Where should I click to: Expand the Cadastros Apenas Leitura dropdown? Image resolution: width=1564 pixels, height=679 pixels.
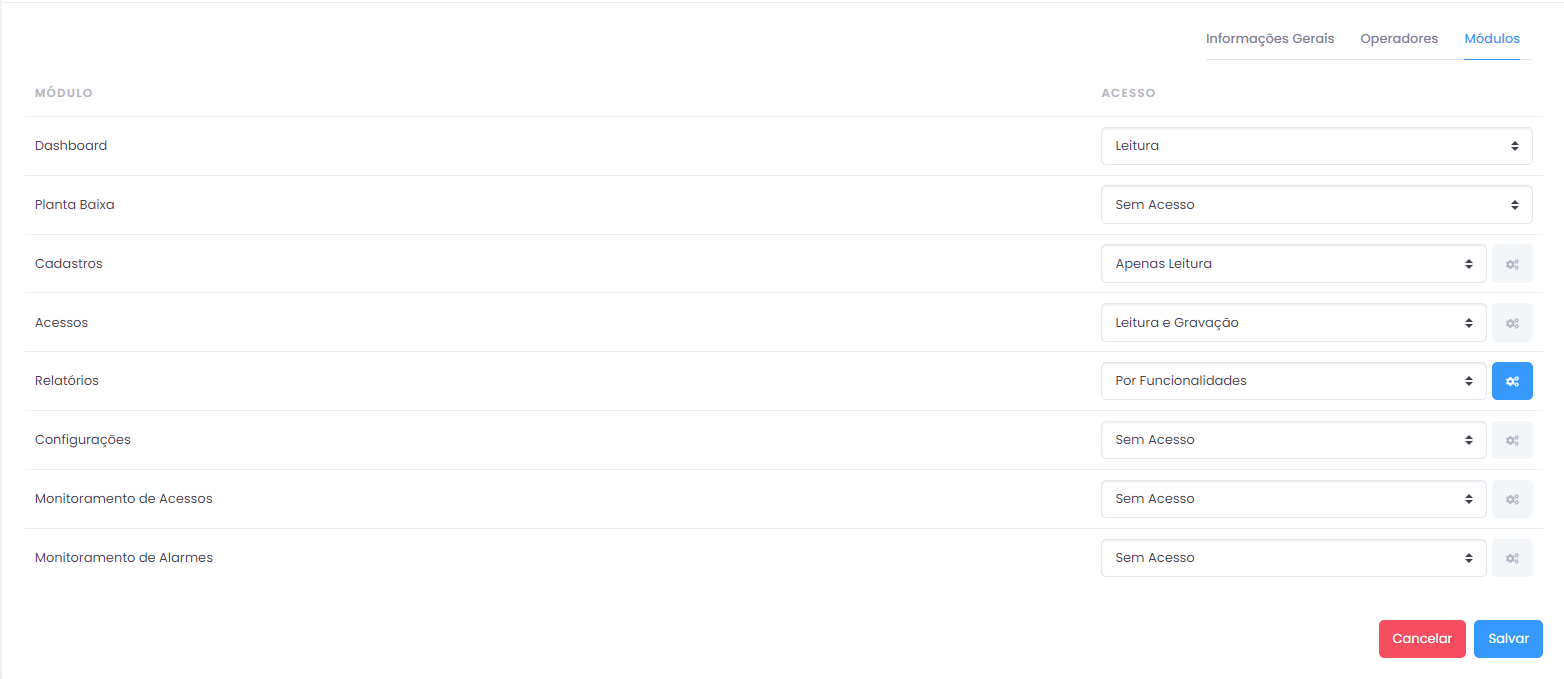coord(1293,264)
